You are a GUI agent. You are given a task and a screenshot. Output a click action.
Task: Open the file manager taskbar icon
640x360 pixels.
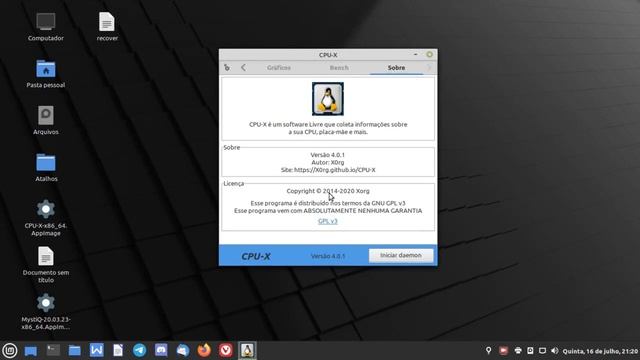[75, 350]
